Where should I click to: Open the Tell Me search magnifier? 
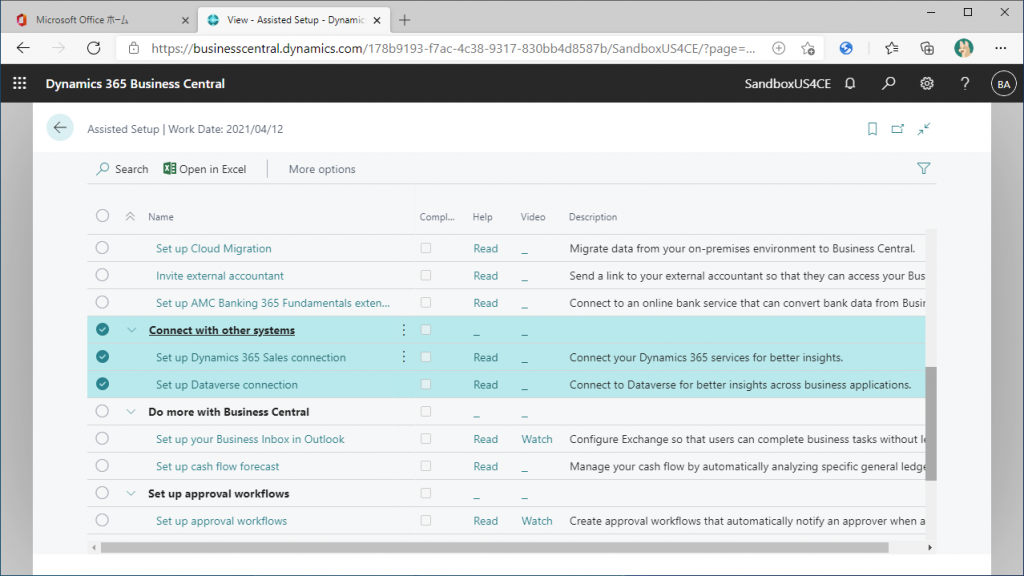[x=888, y=84]
